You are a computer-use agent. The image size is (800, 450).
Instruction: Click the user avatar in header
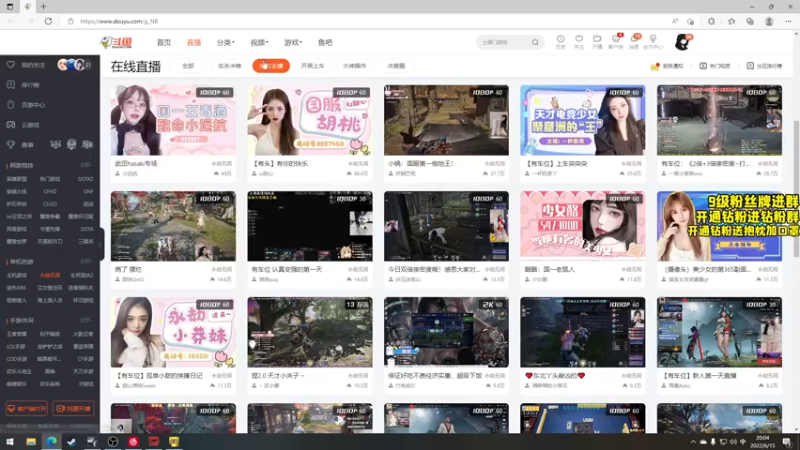pos(682,42)
